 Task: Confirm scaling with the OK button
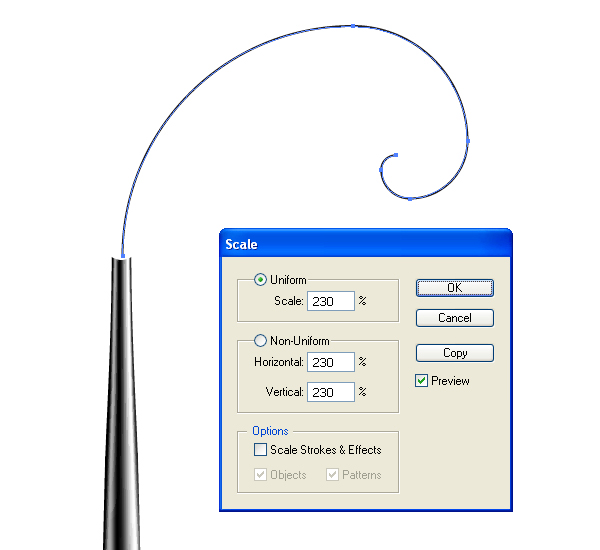point(455,288)
